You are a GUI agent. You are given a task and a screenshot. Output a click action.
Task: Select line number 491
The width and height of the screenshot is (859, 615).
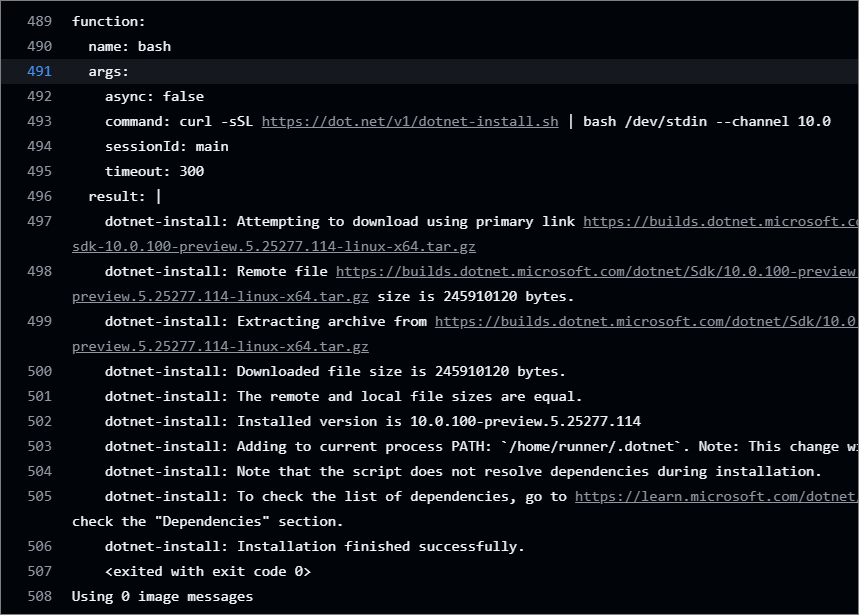point(39,71)
